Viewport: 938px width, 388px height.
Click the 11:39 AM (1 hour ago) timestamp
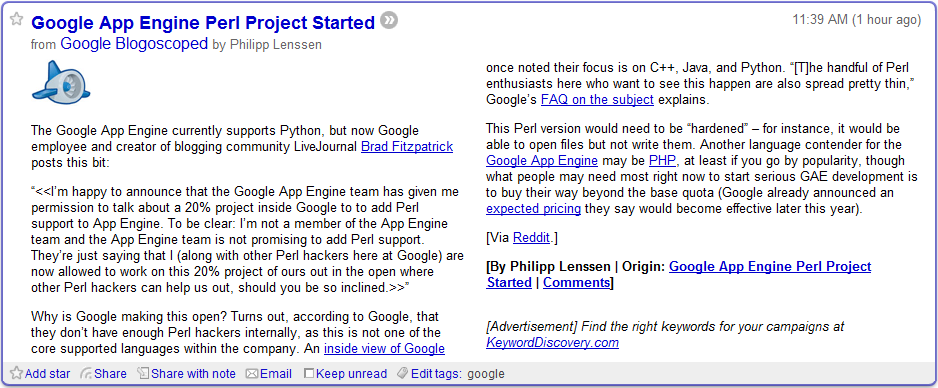[x=857, y=20]
